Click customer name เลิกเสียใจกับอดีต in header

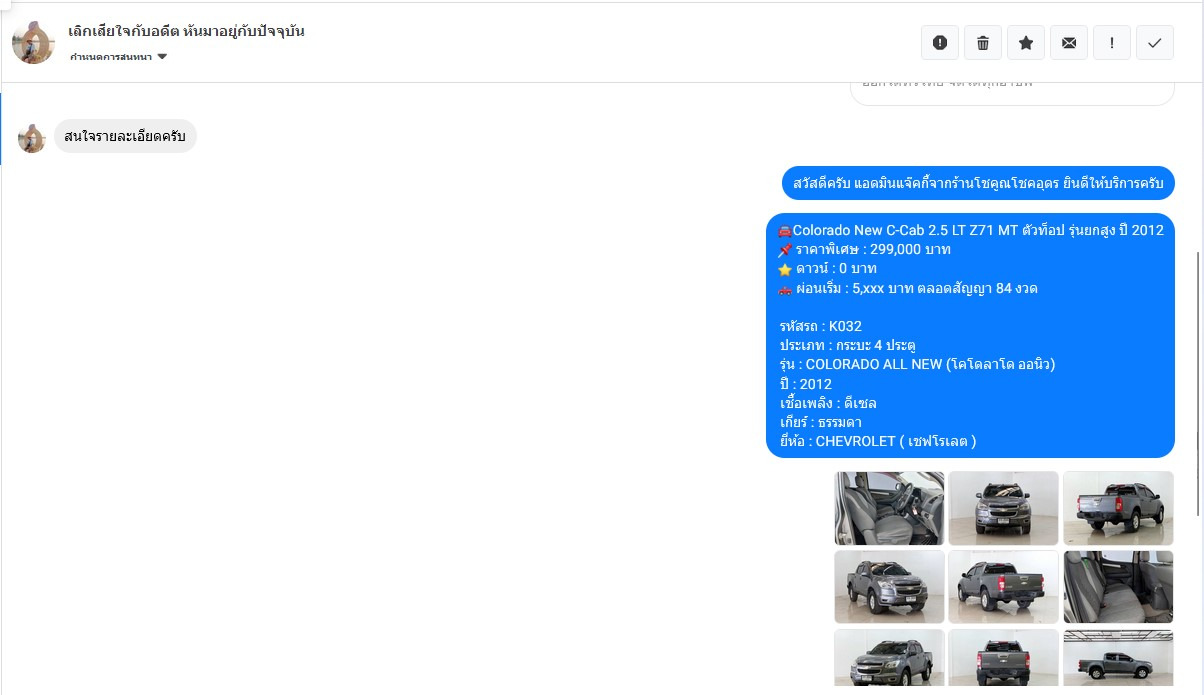coord(187,31)
